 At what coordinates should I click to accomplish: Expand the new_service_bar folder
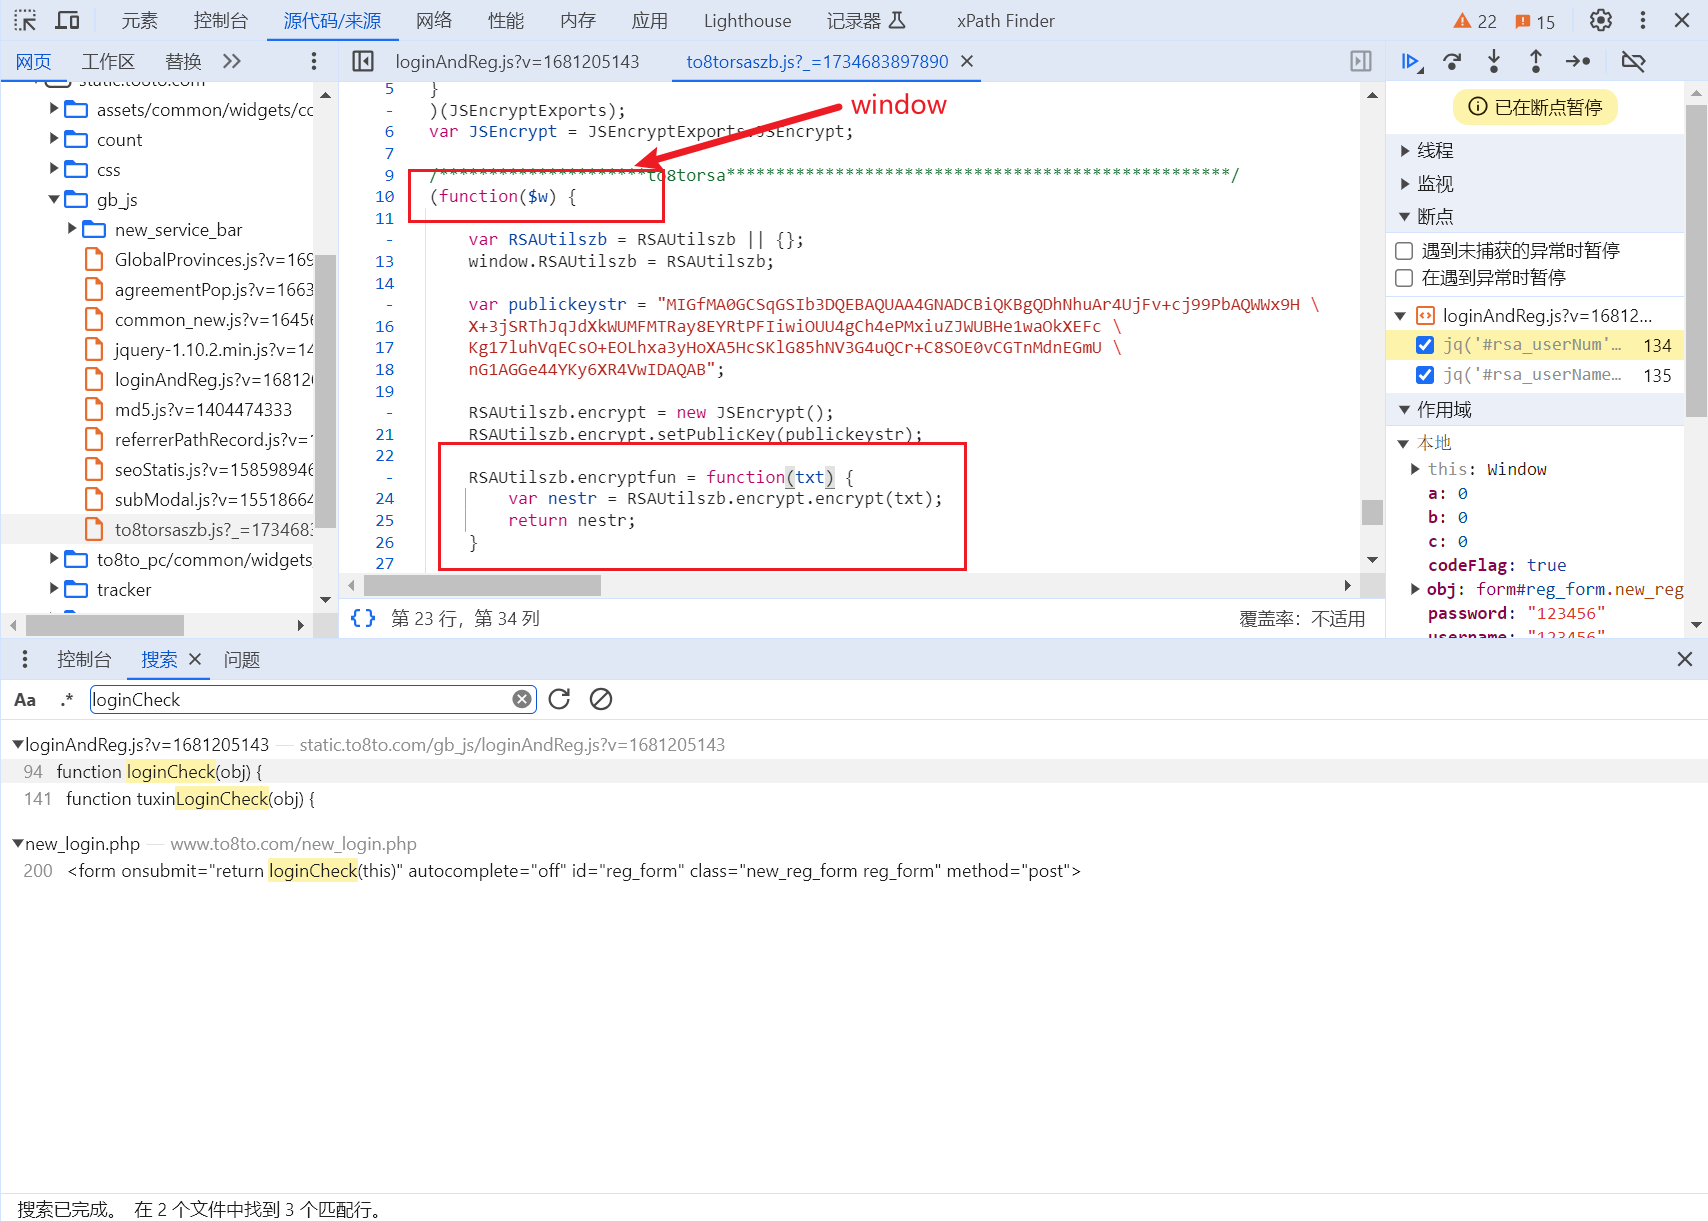[x=72, y=229]
